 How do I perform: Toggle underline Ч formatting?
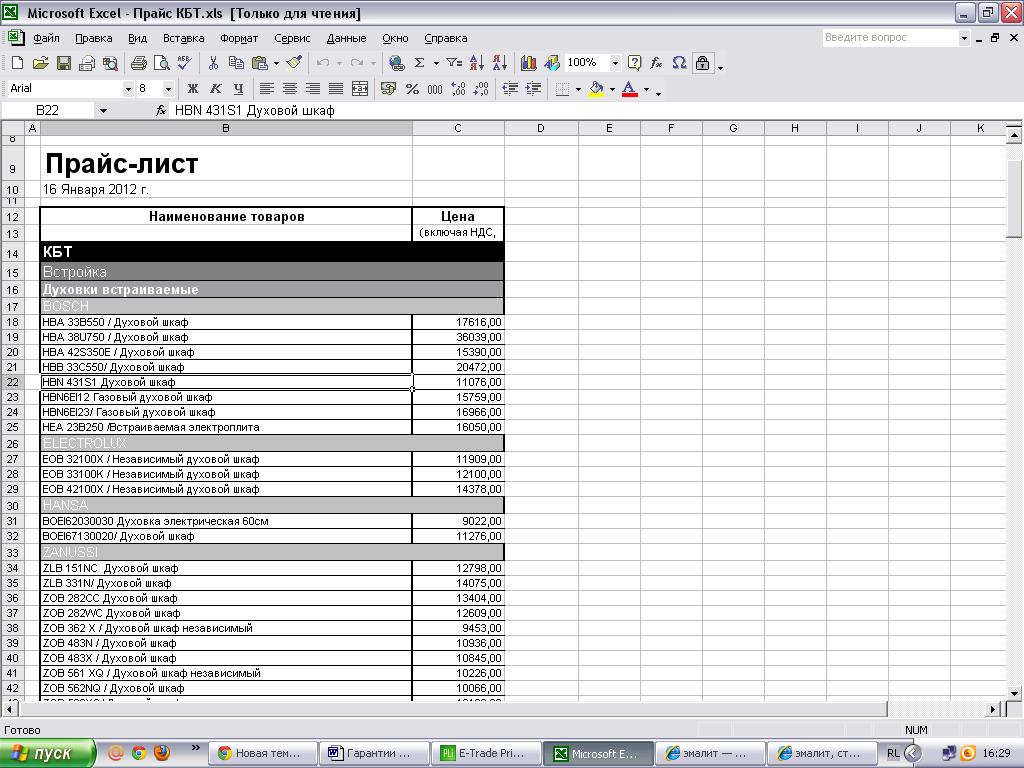tap(238, 88)
